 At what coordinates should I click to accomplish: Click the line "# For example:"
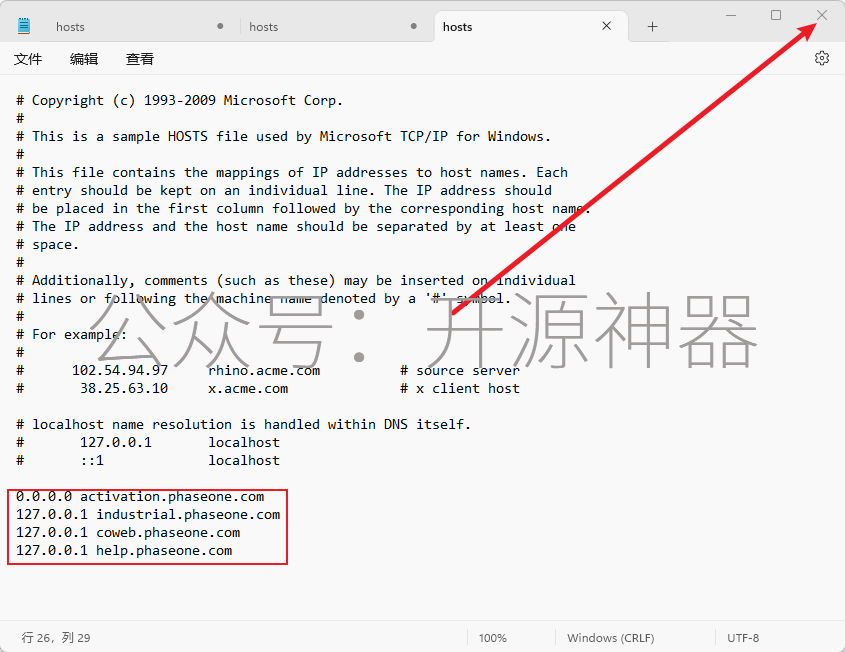pyautogui.click(x=71, y=335)
